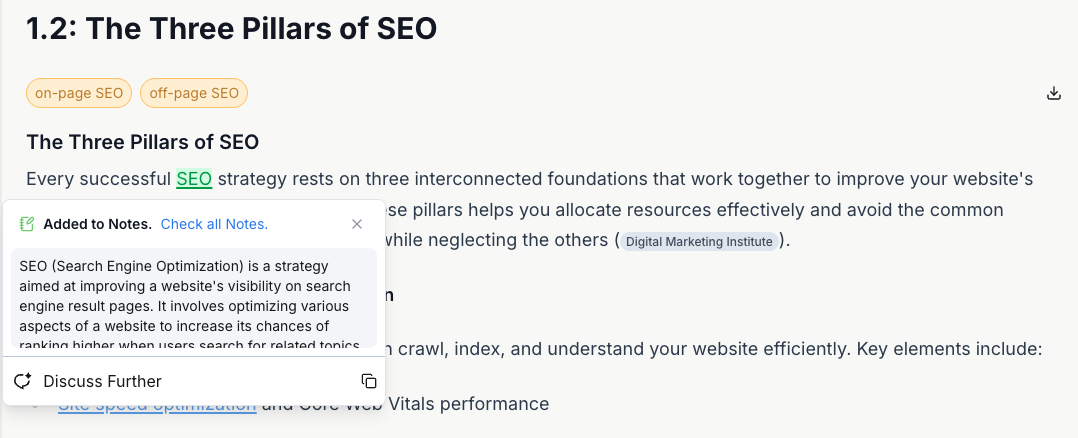Select the on-page SEO tag

pos(79,94)
